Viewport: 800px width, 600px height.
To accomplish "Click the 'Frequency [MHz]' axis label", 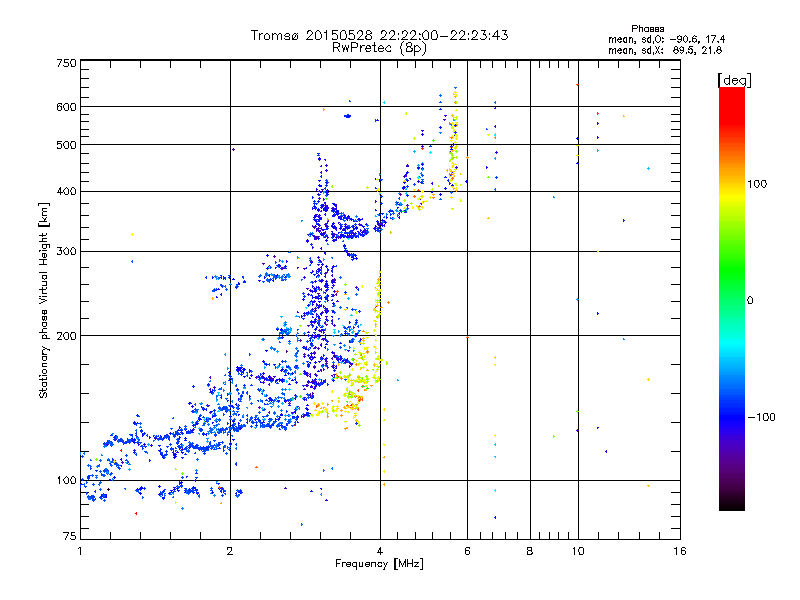I will tap(379, 564).
